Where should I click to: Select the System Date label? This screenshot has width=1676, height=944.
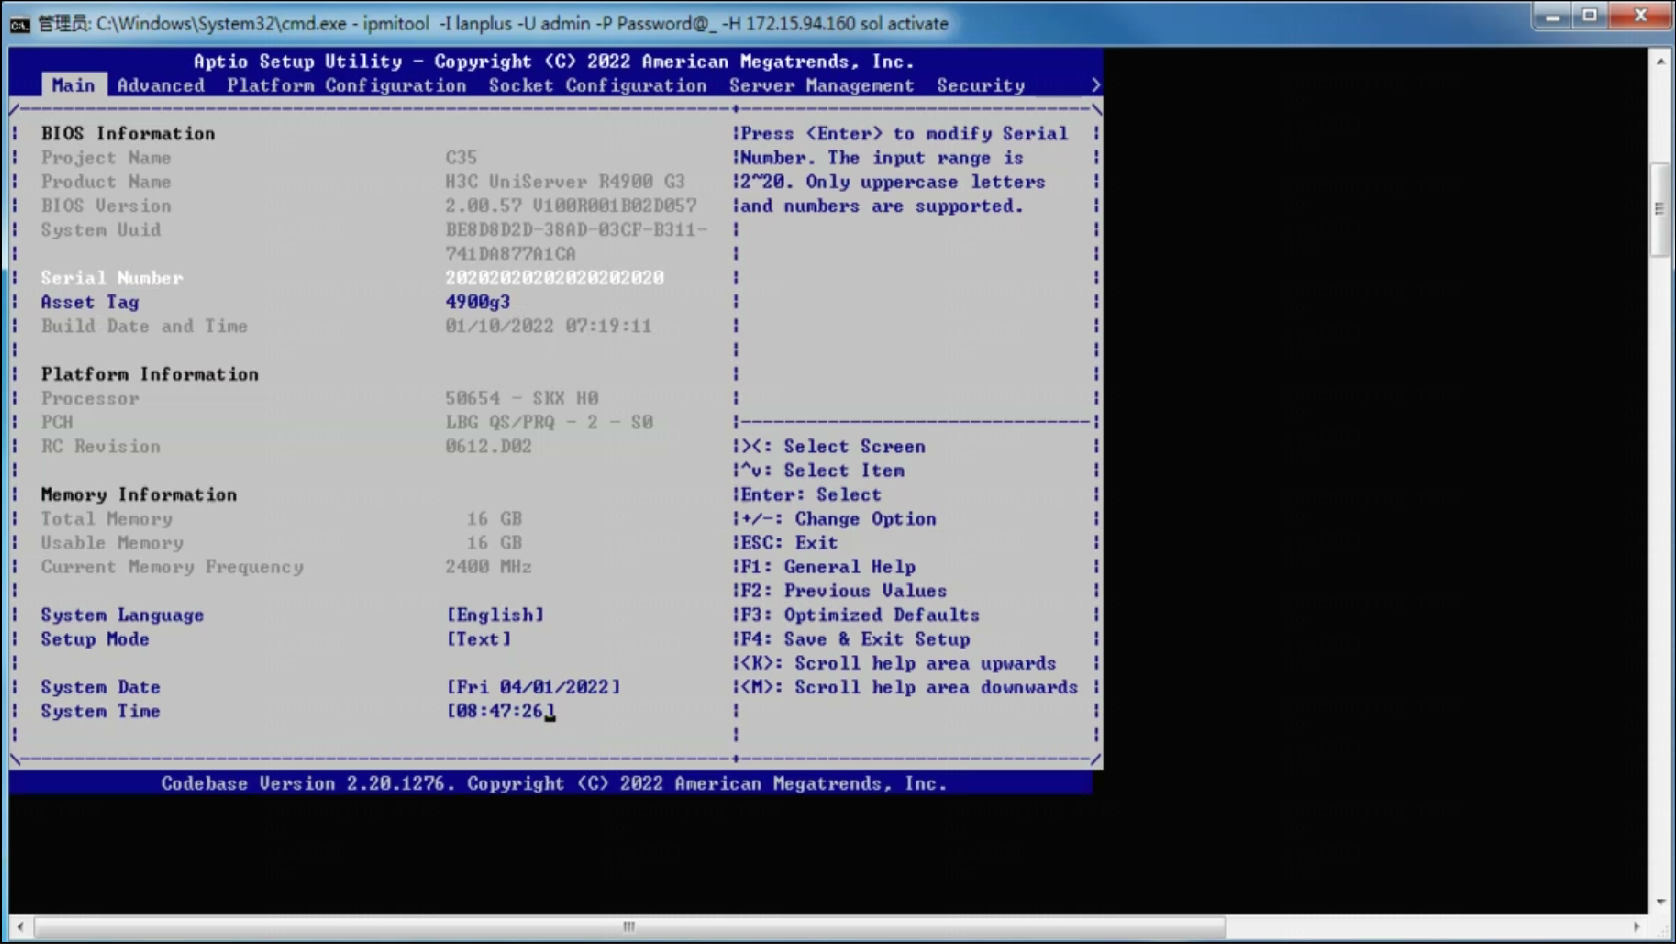(x=100, y=687)
